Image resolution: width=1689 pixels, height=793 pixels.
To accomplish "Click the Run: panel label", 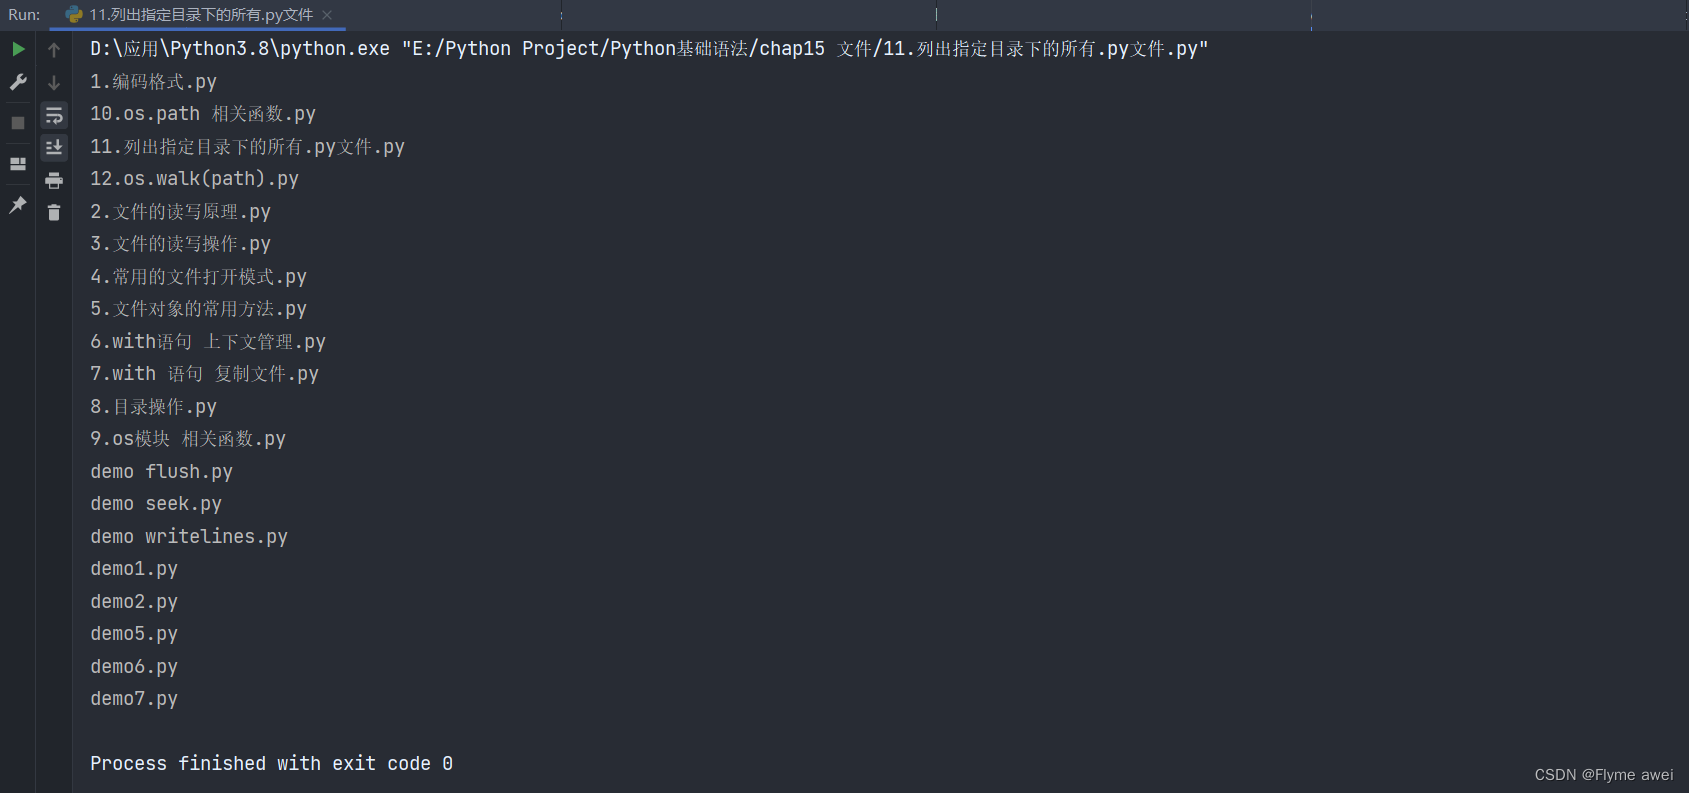I will (24, 15).
